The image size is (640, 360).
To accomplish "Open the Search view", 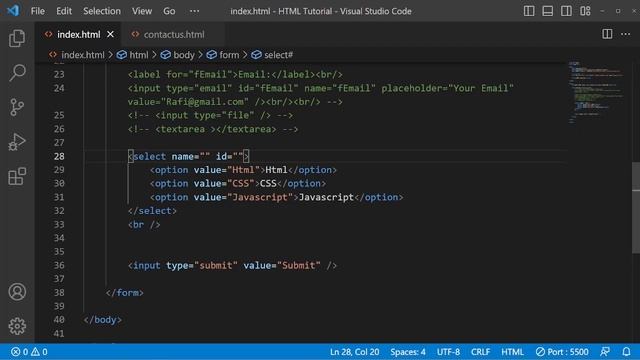I will click(x=17, y=73).
